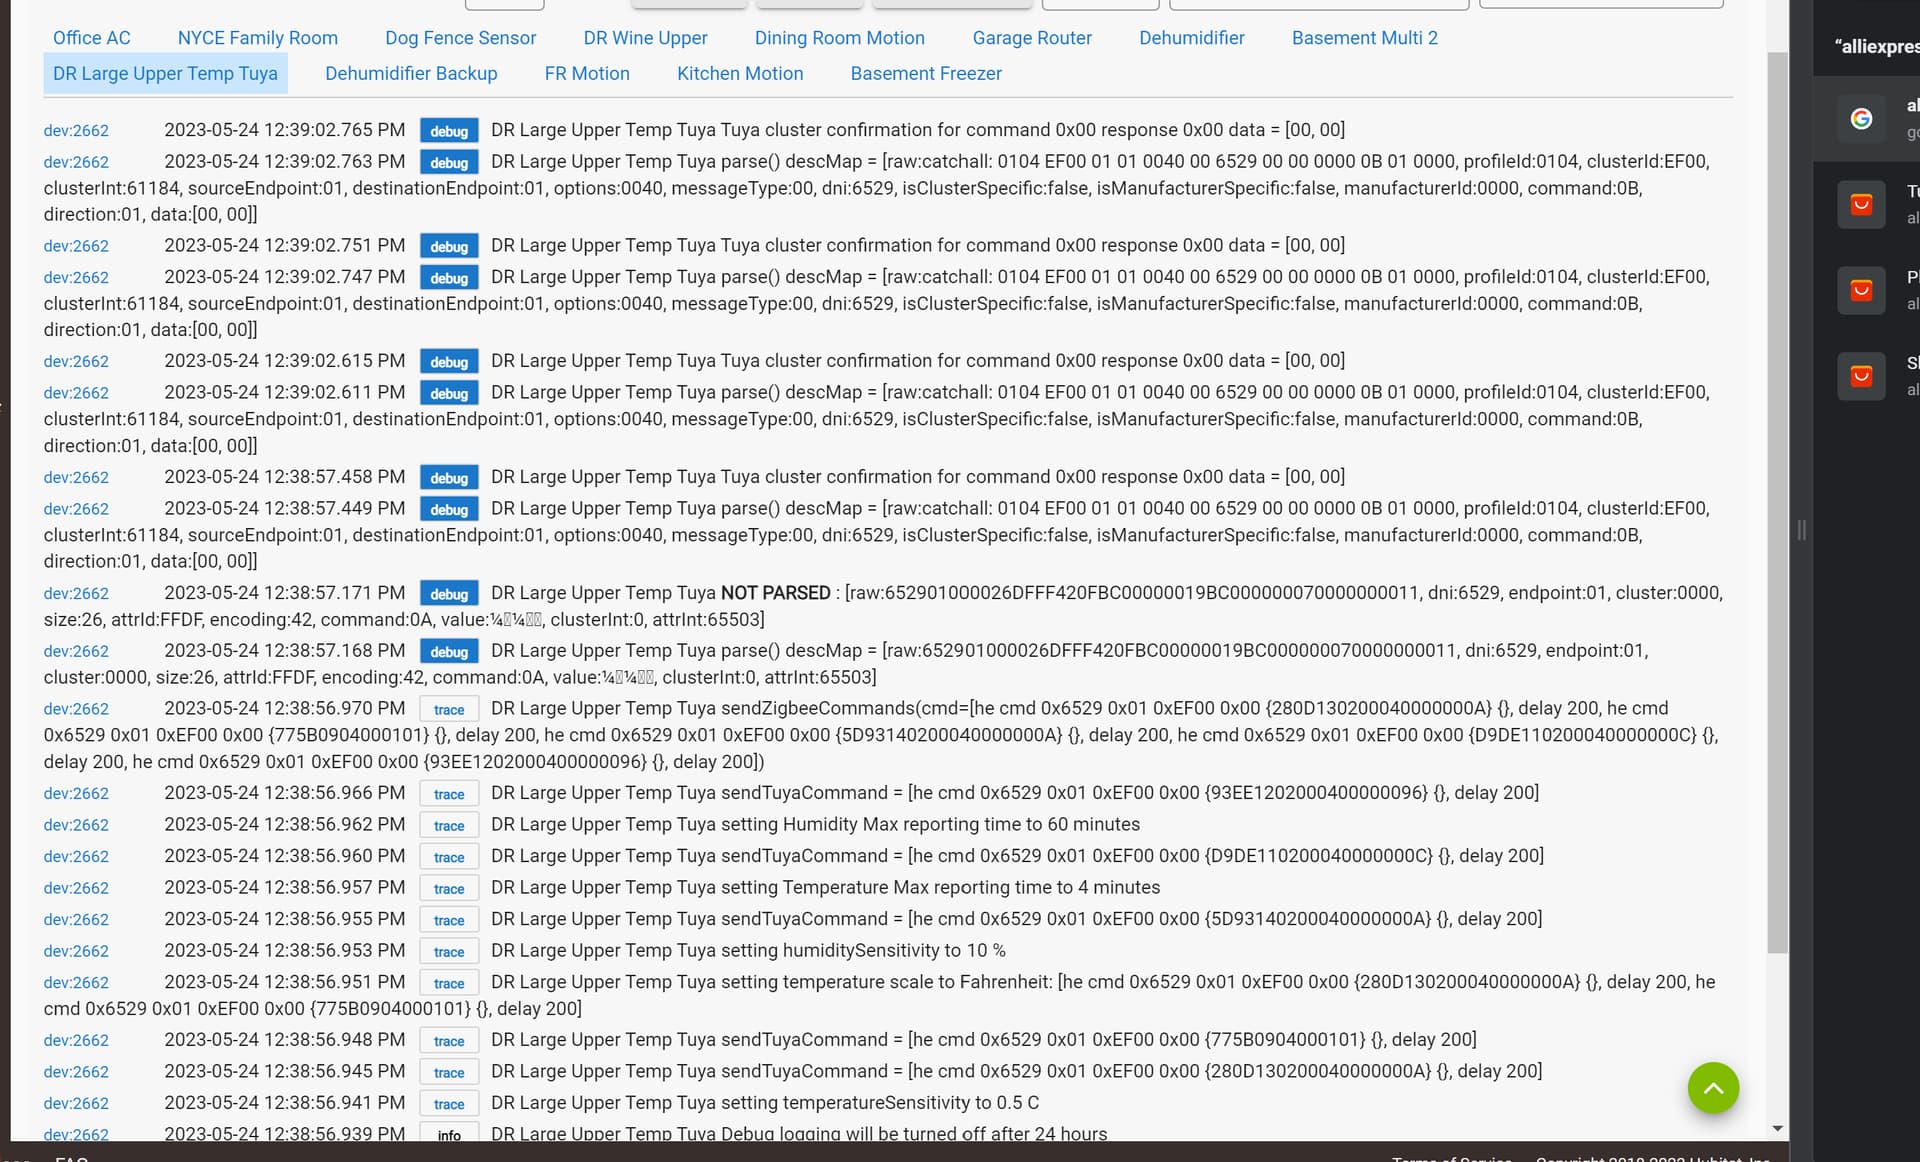
Task: Click the first red shopping icon in side panel
Action: click(x=1861, y=205)
